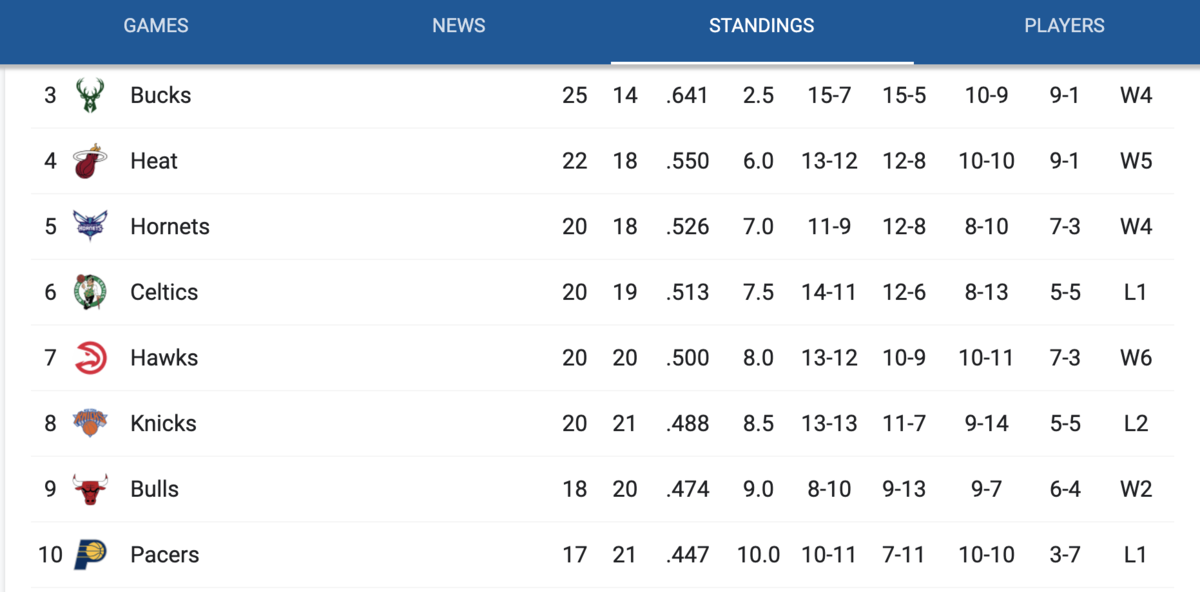
Task: Click the Milwaukee Bucks logo icon
Action: (90, 96)
